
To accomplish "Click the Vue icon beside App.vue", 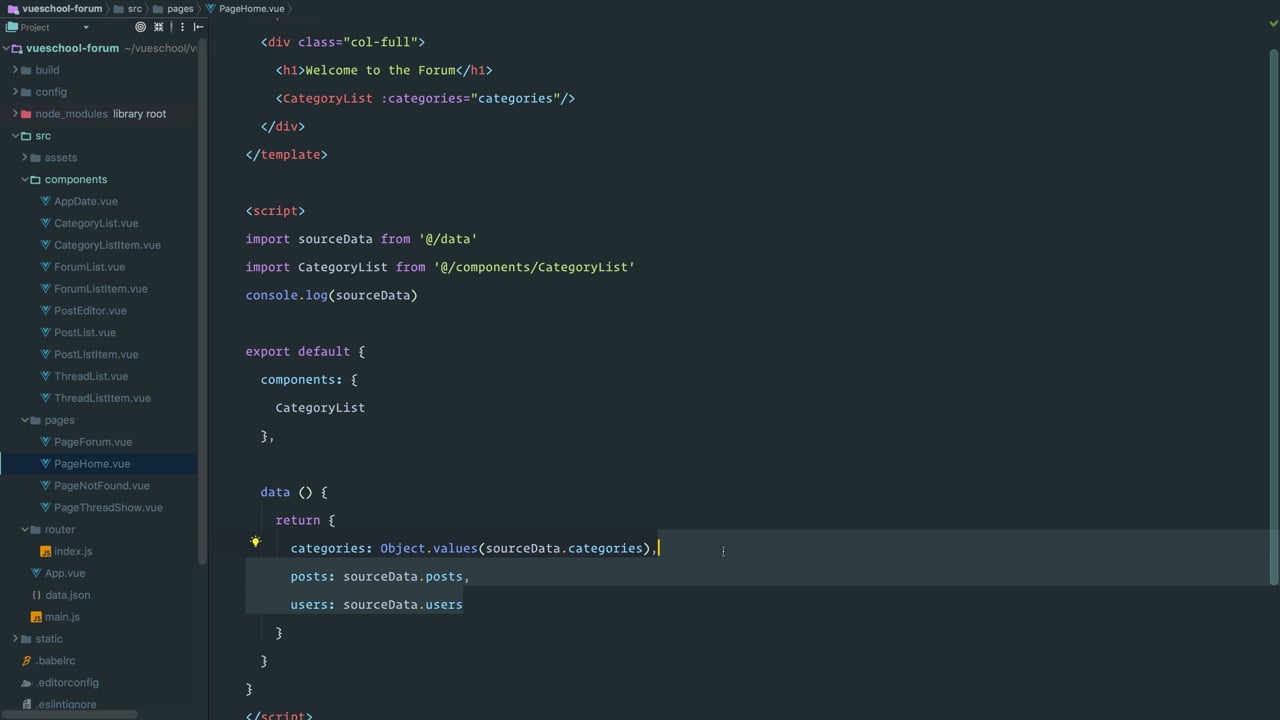I will coord(36,573).
